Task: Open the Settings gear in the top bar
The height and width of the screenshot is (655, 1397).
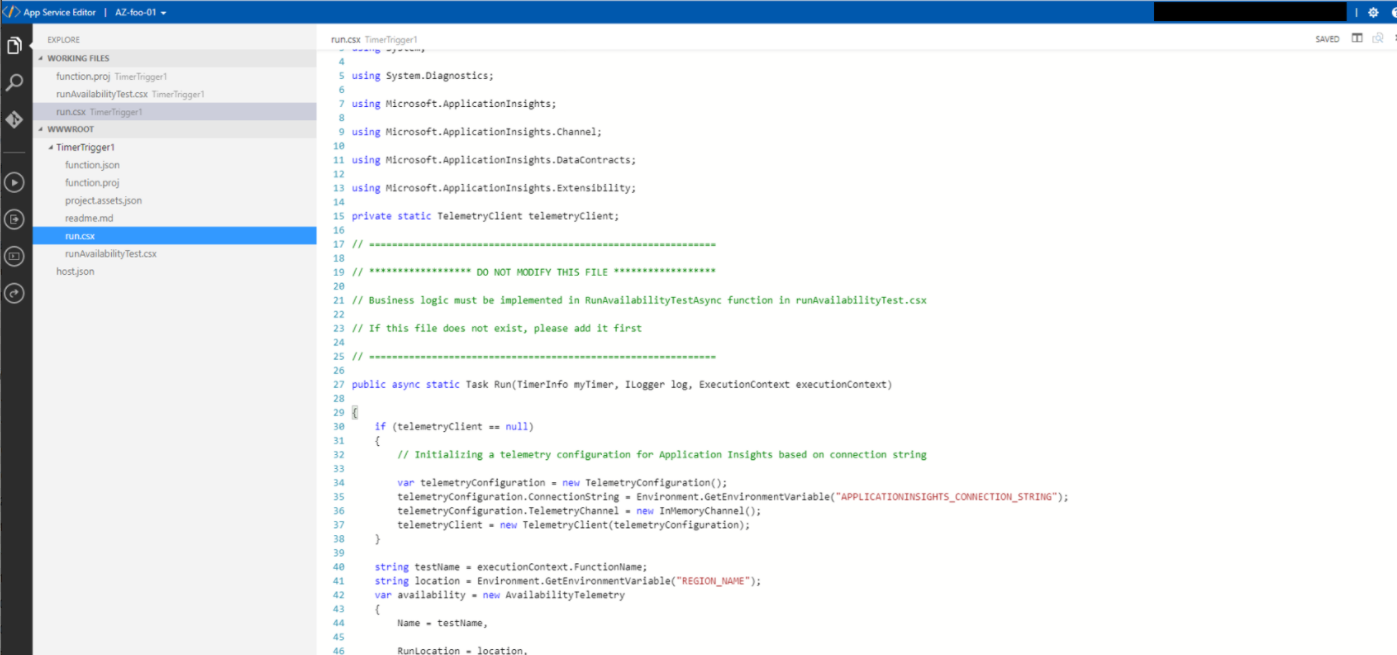Action: pyautogui.click(x=1372, y=11)
